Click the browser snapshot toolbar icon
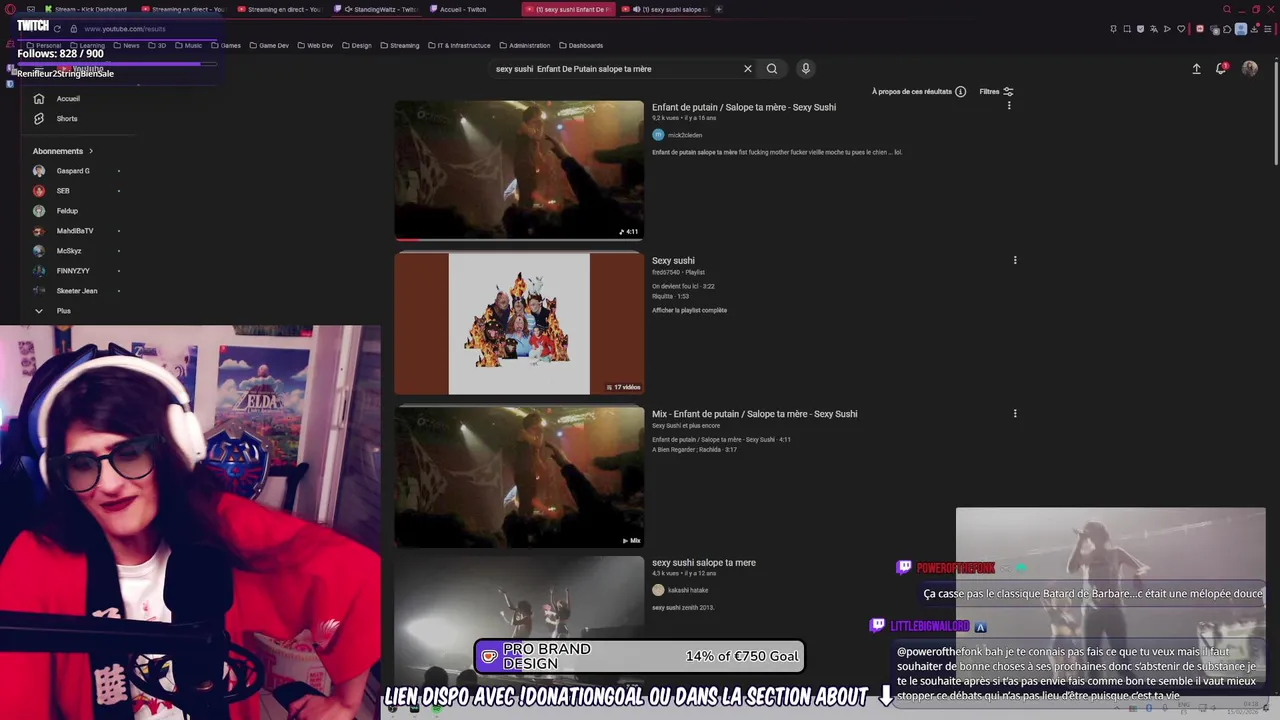This screenshot has width=1280, height=720. coord(1127,29)
